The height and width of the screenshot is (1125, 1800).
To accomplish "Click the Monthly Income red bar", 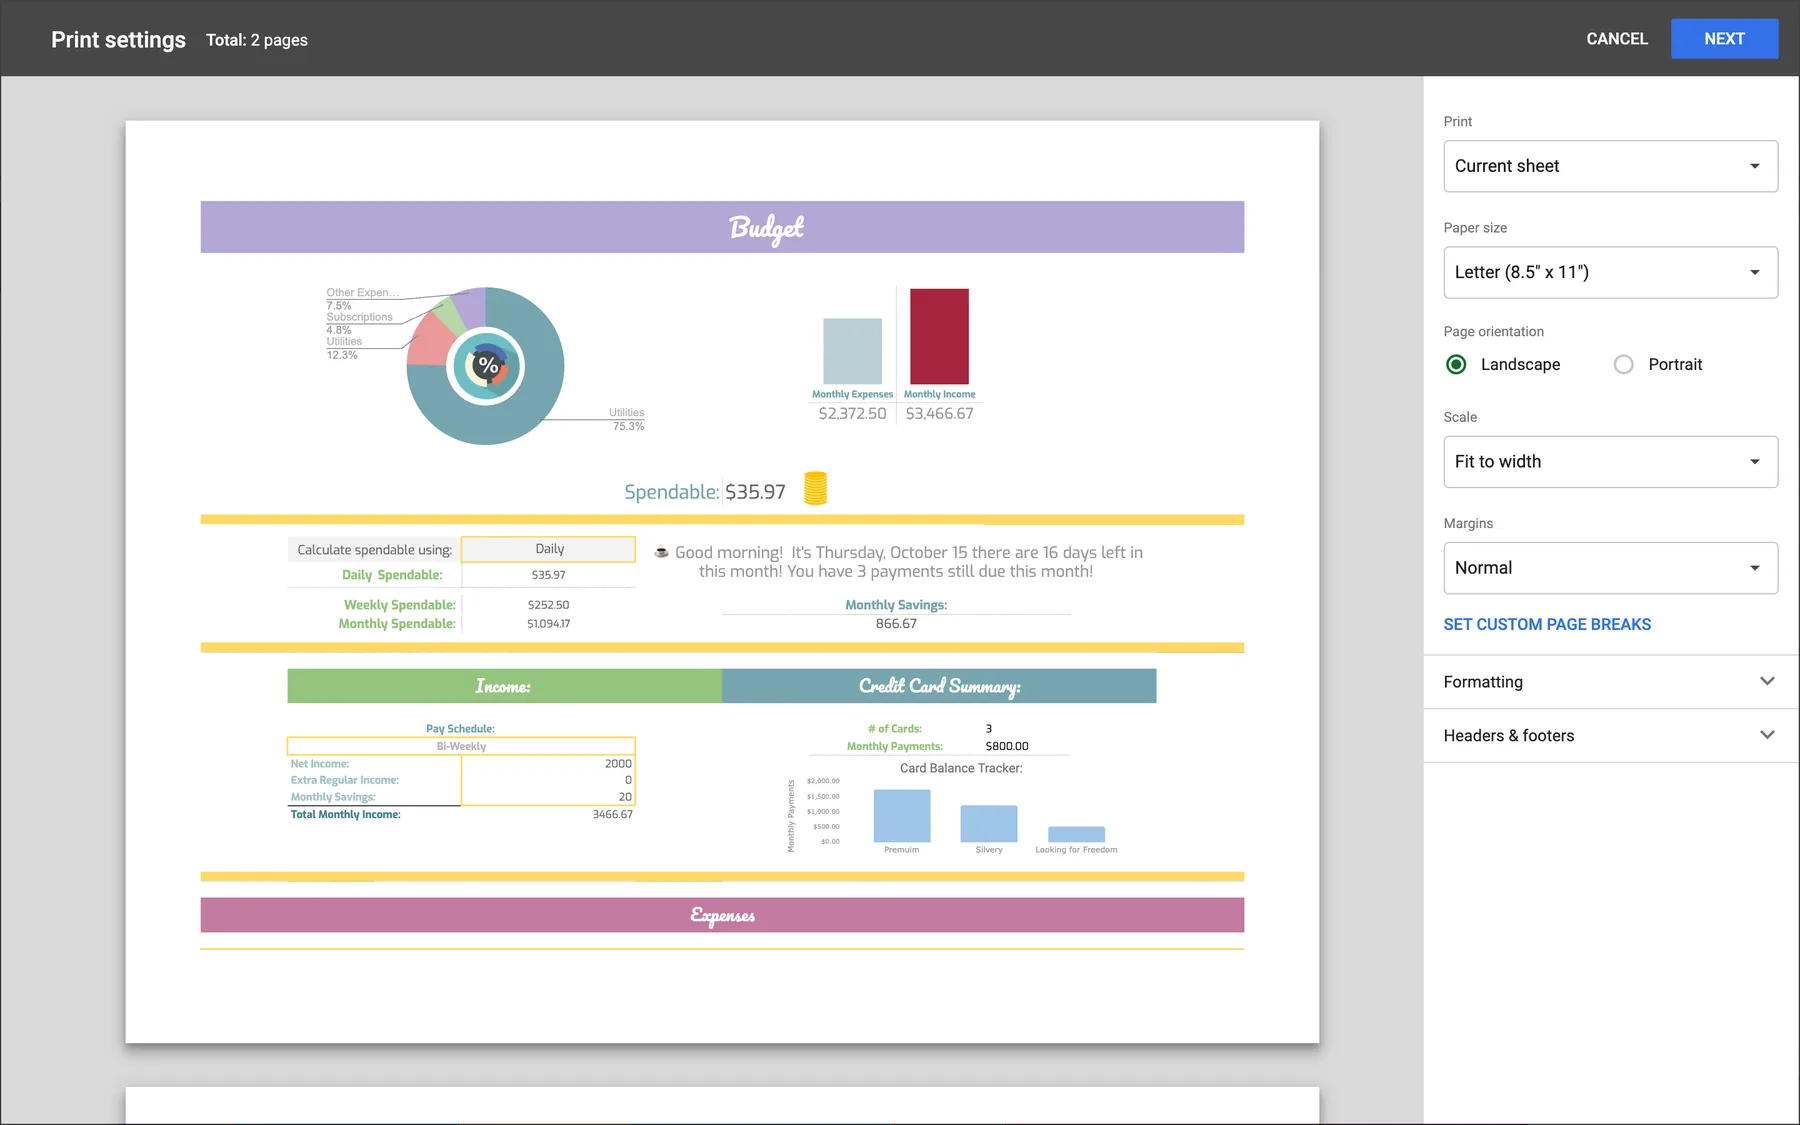I will tap(939, 336).
